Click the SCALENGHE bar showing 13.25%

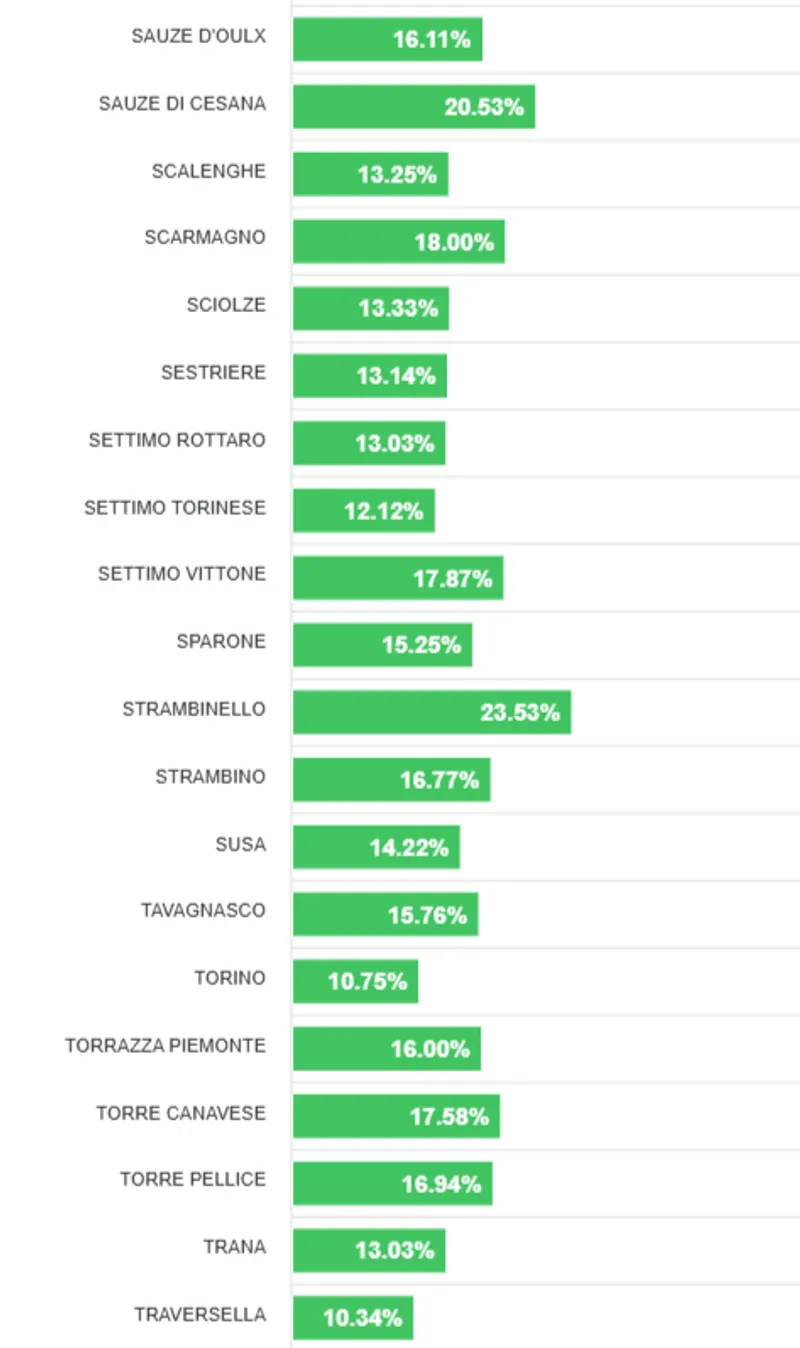click(370, 174)
